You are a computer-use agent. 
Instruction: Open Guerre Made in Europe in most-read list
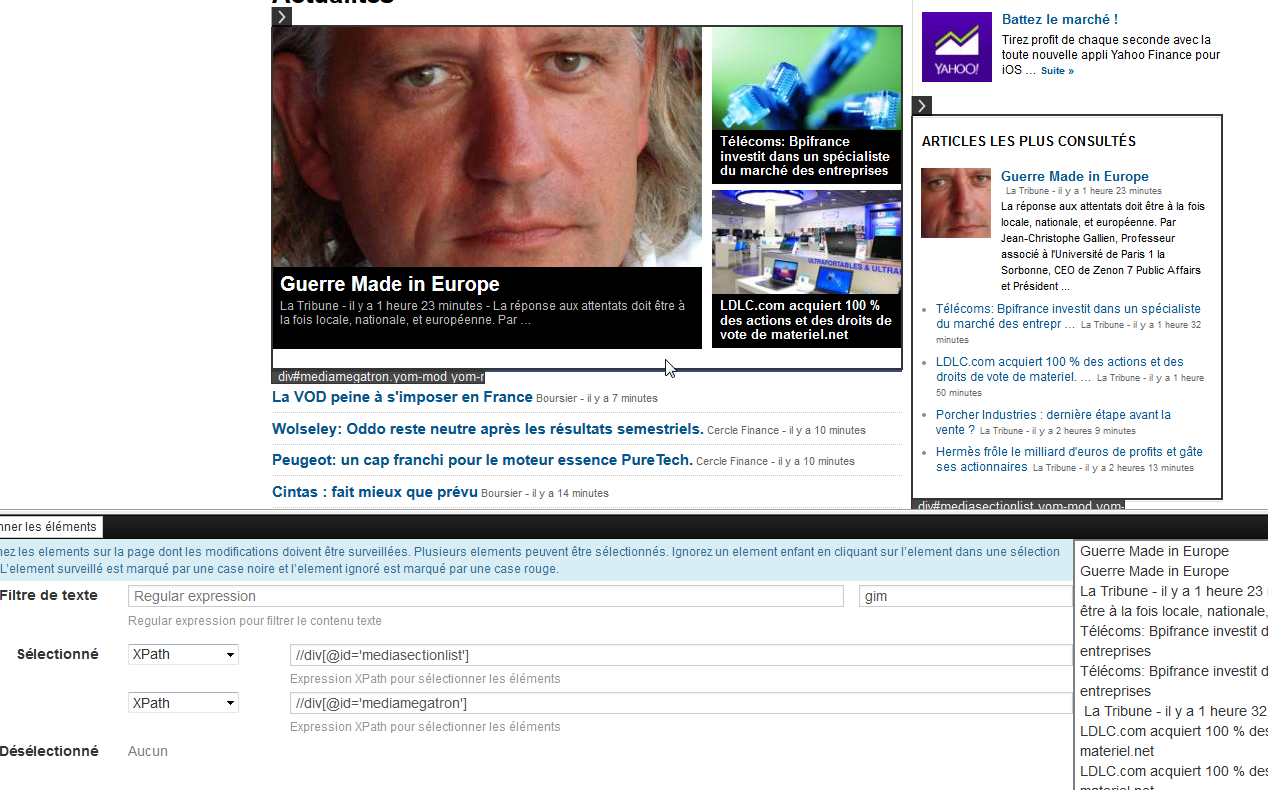pyautogui.click(x=1075, y=176)
